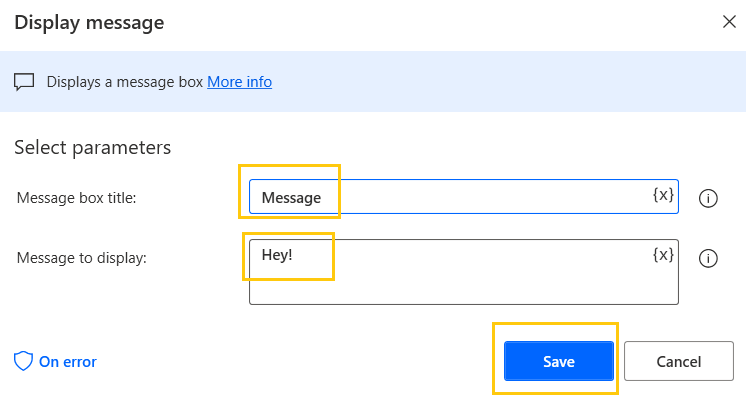Close the Display message dialog
This screenshot has height=398, width=746.
[x=729, y=21]
